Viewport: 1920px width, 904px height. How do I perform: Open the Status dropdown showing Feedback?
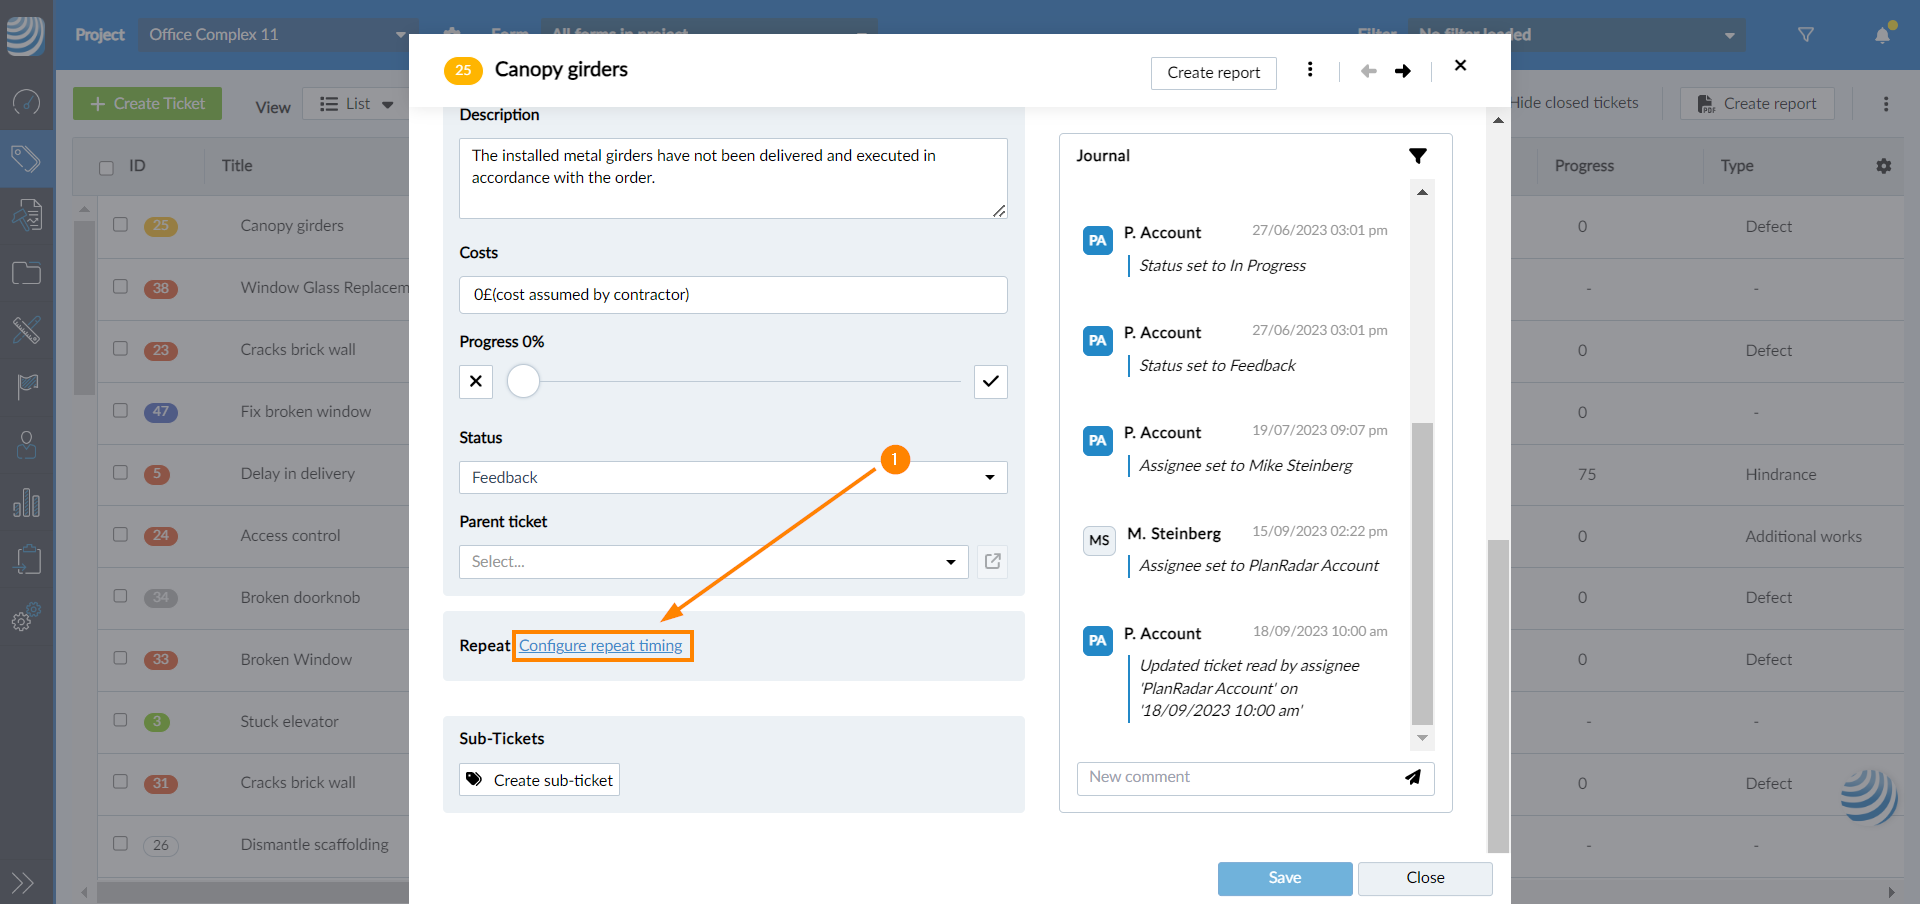point(732,478)
